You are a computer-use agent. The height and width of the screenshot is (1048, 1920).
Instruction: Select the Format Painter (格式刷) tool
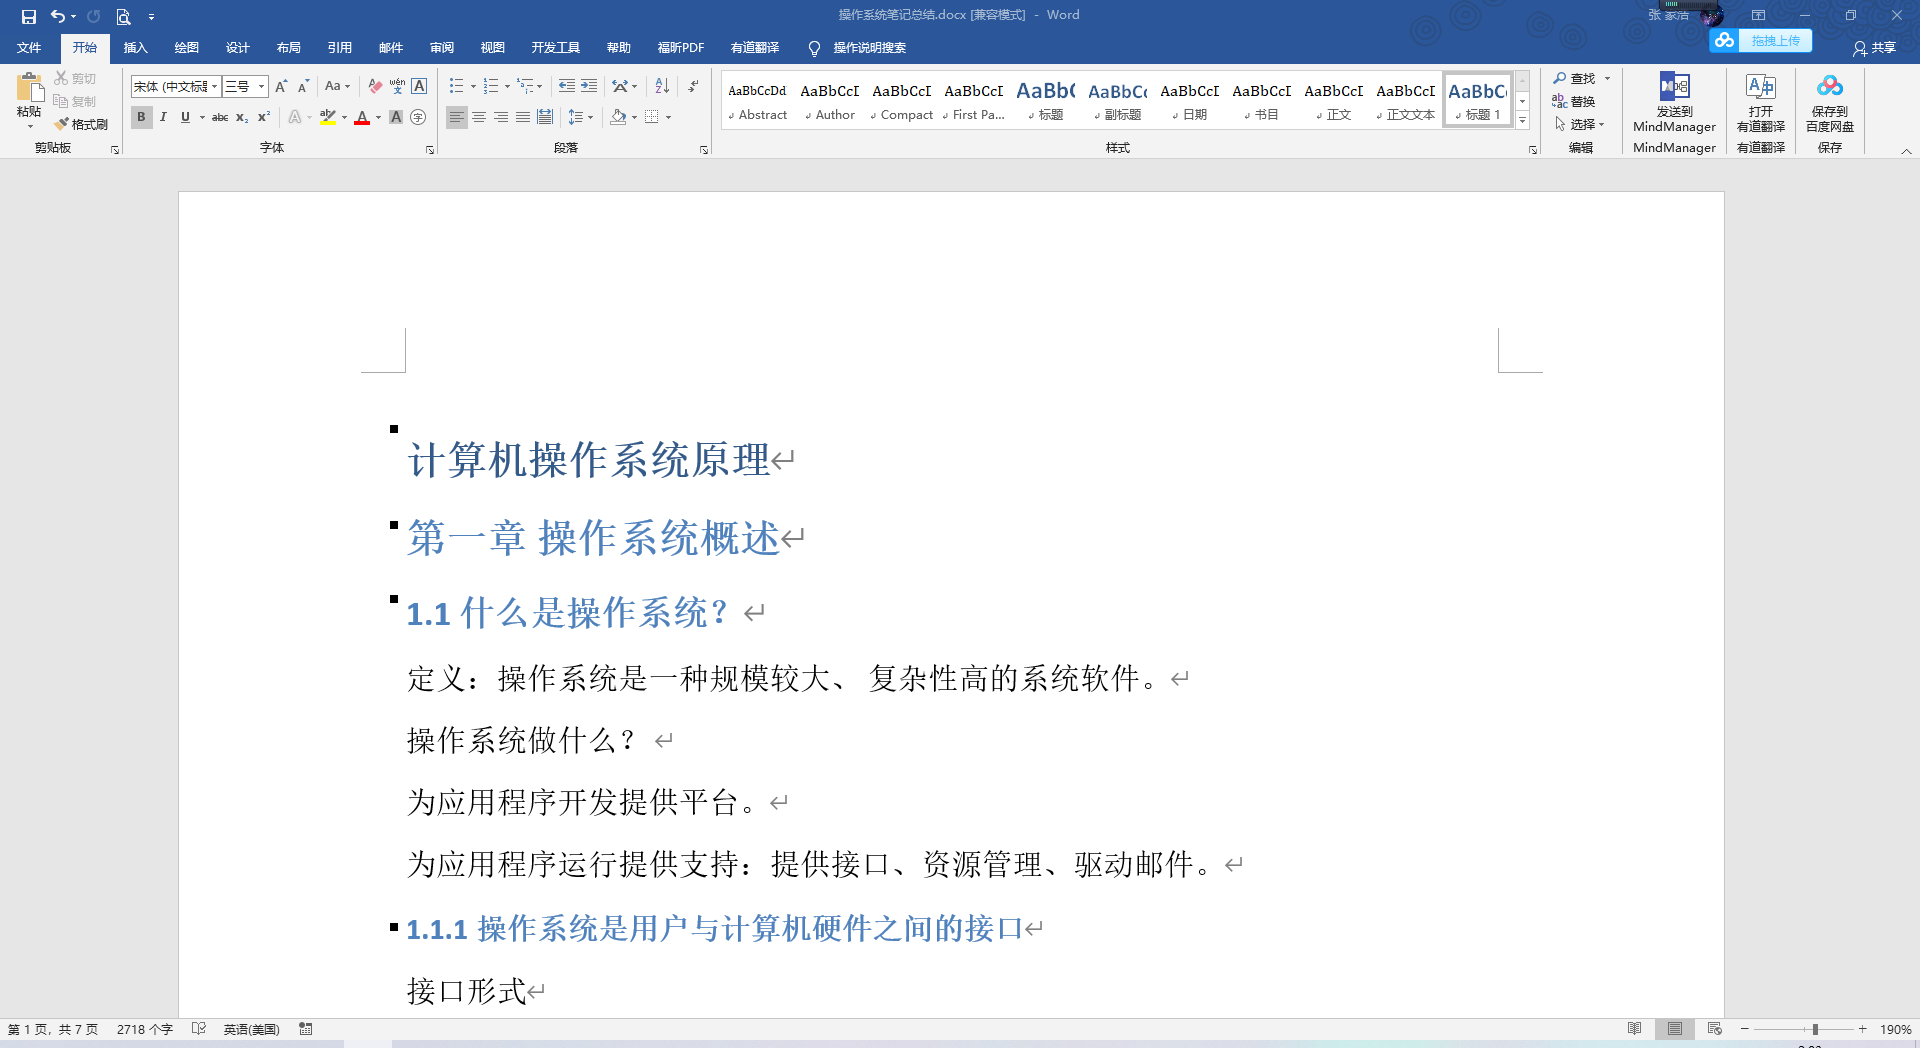tap(82, 124)
